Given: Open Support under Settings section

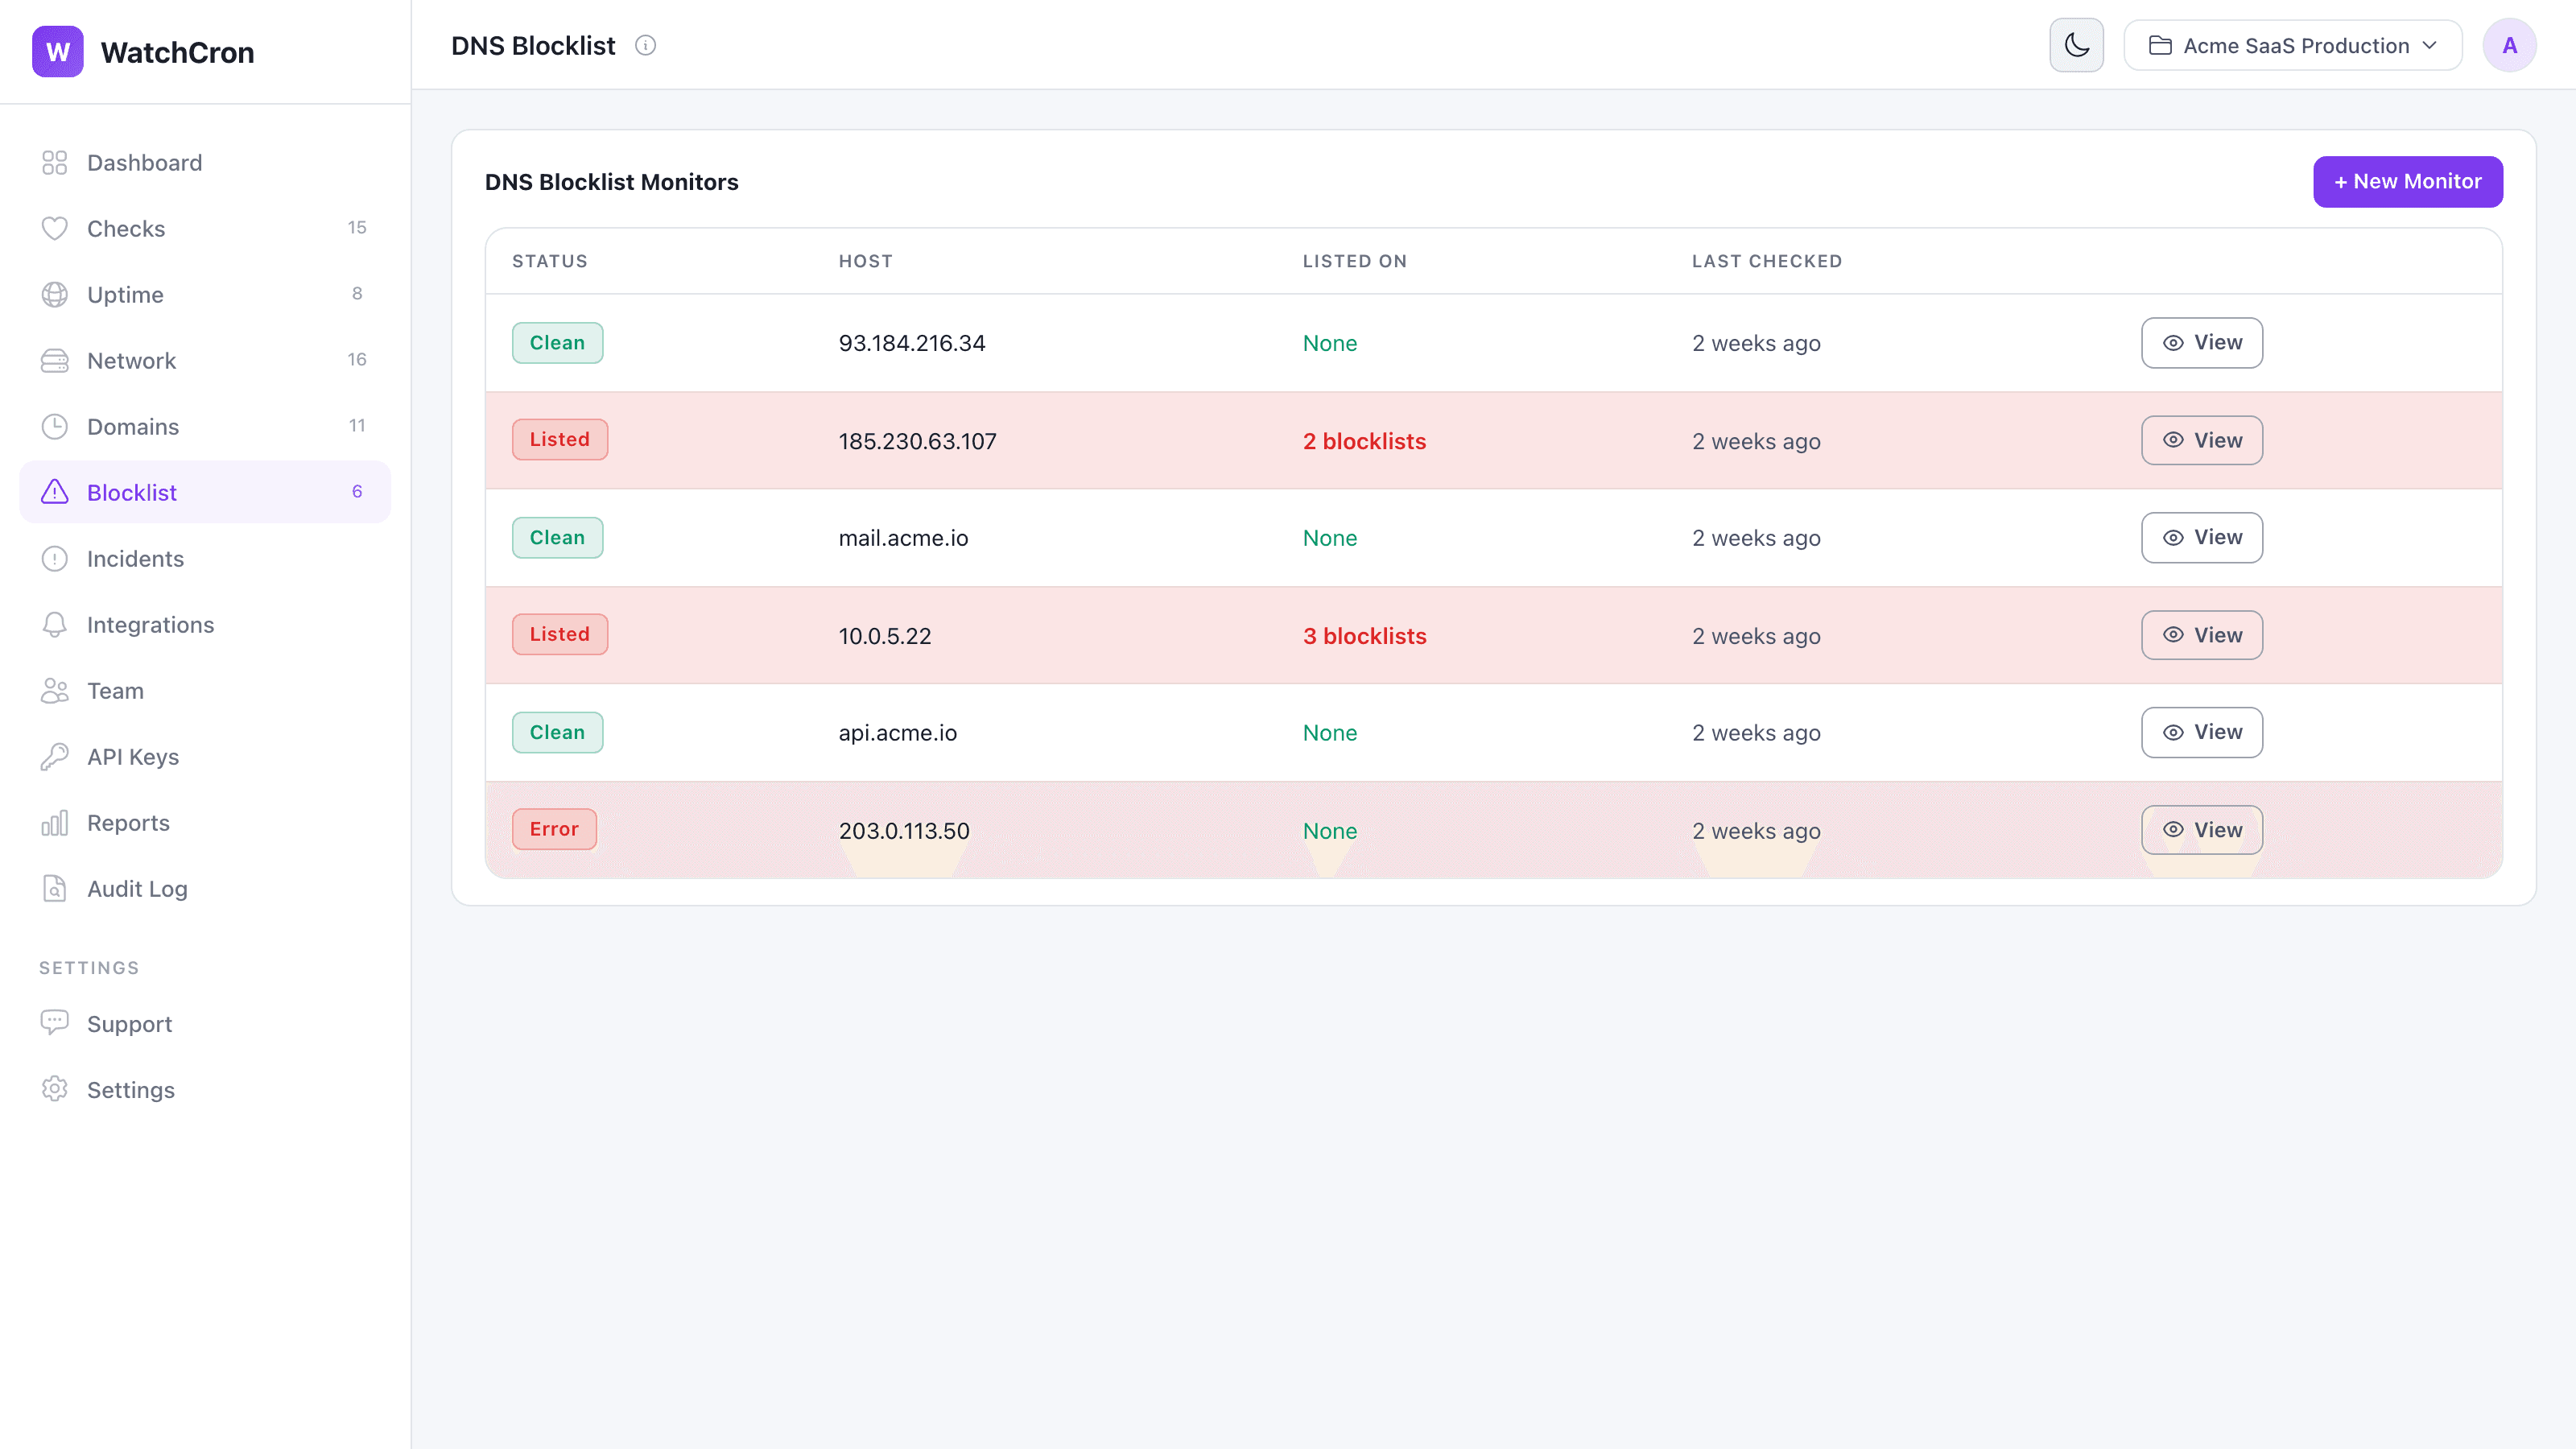Looking at the screenshot, I should pyautogui.click(x=205, y=1023).
